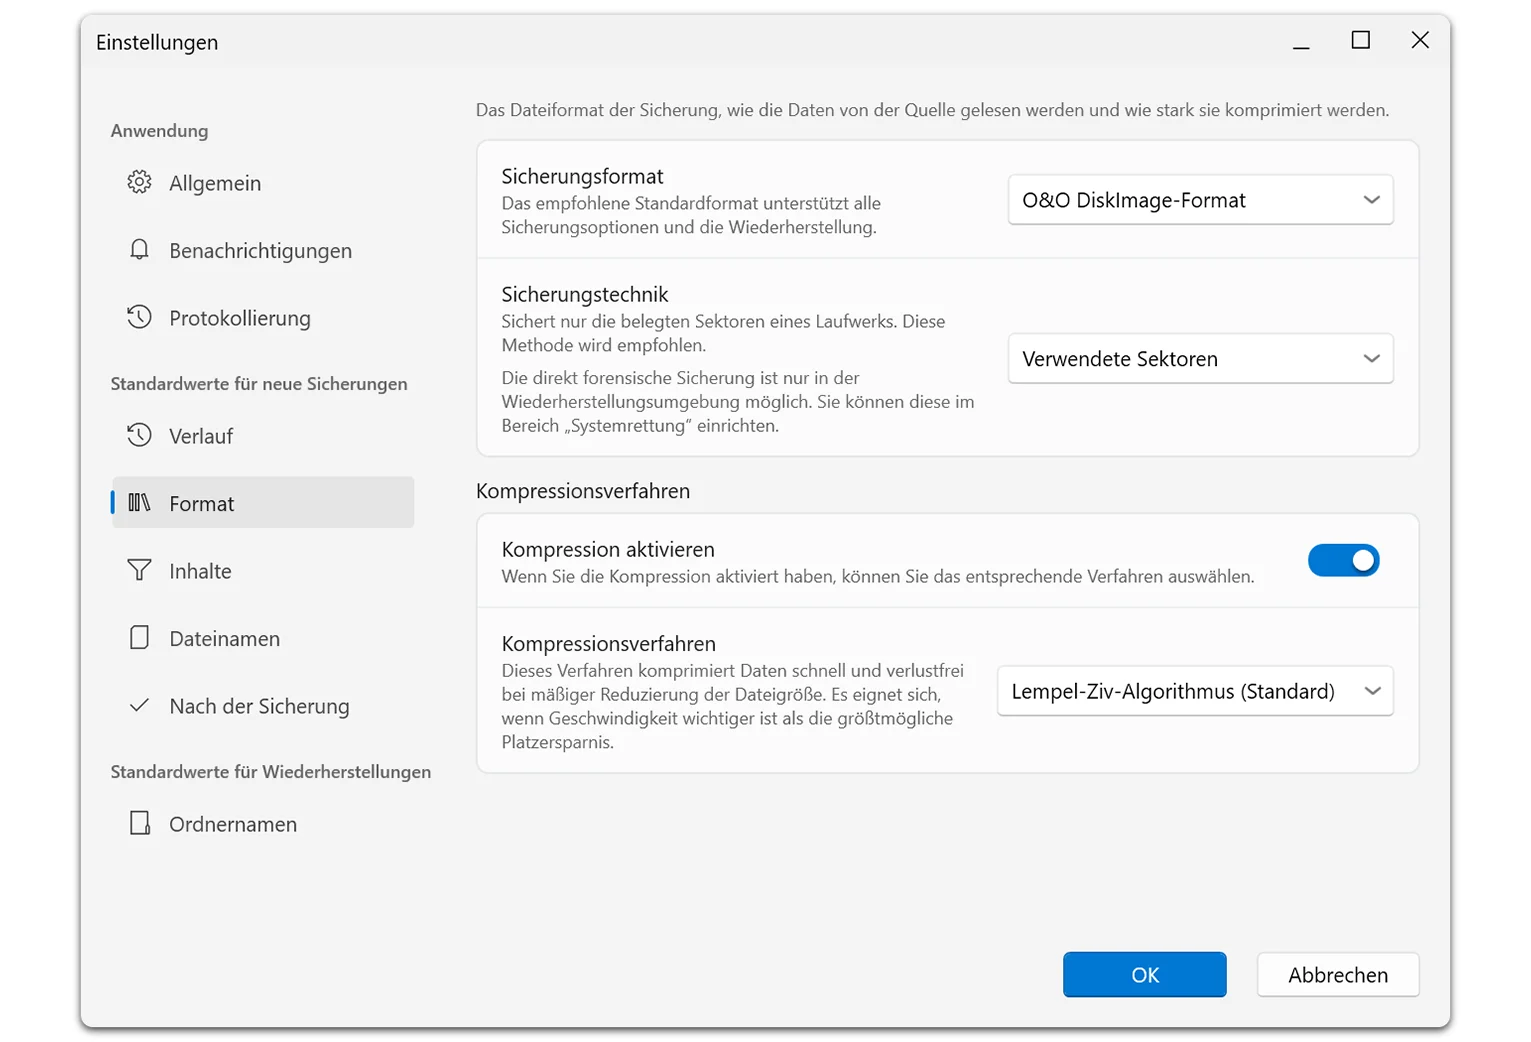Viewport: 1531px width, 1042px height.
Task: Click the Sicherungstechnik setting title
Action: (585, 294)
